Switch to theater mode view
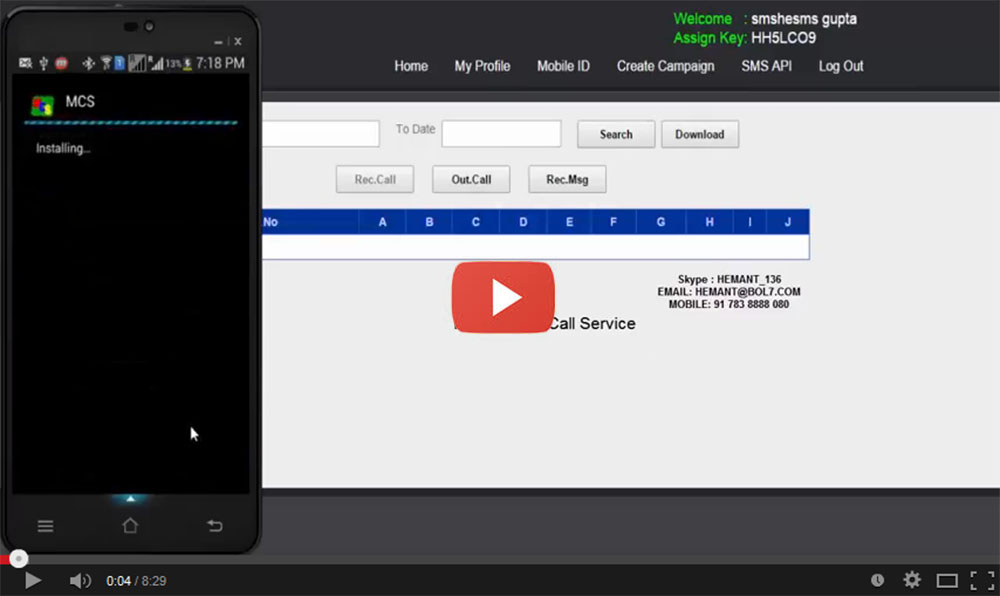The height and width of the screenshot is (596, 1000). (x=947, y=580)
